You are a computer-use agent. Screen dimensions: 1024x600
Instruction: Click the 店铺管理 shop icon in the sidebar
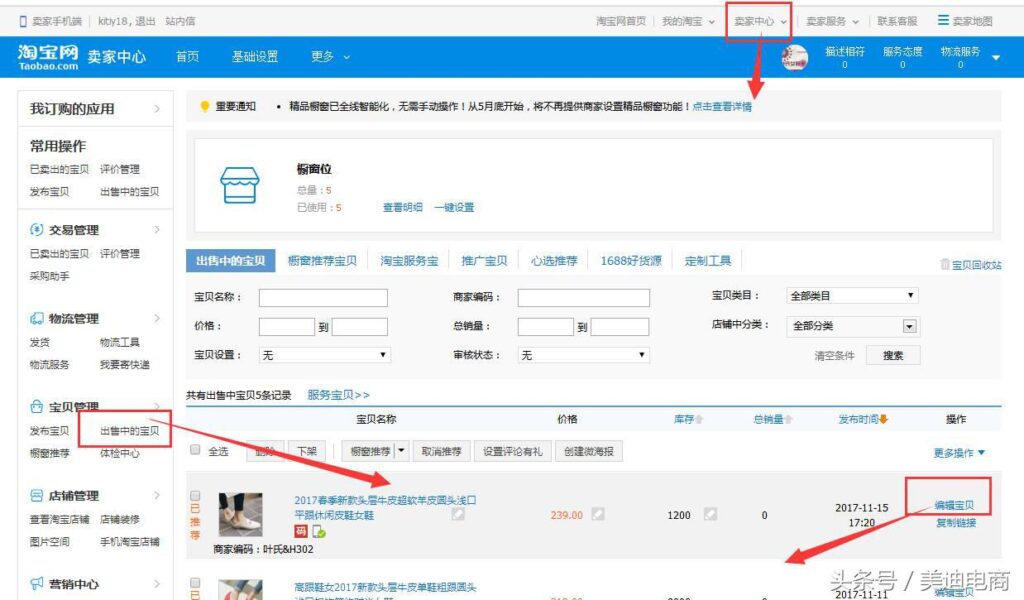point(37,496)
